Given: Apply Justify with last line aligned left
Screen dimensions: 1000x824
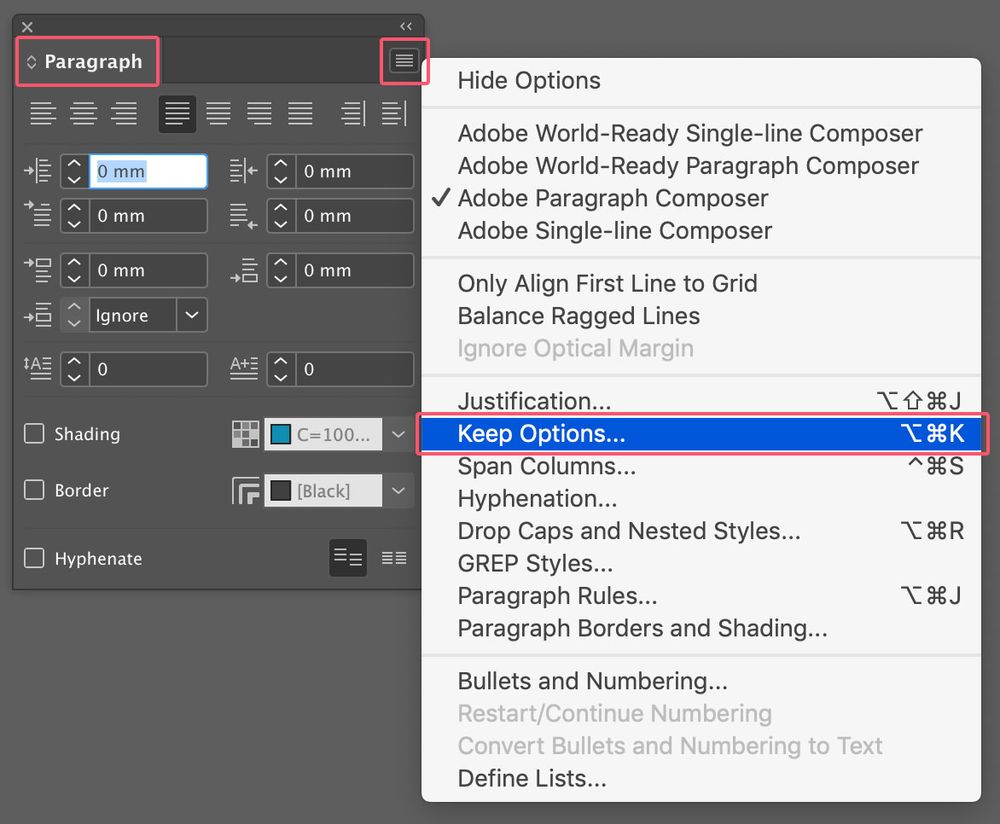Looking at the screenshot, I should coord(177,114).
